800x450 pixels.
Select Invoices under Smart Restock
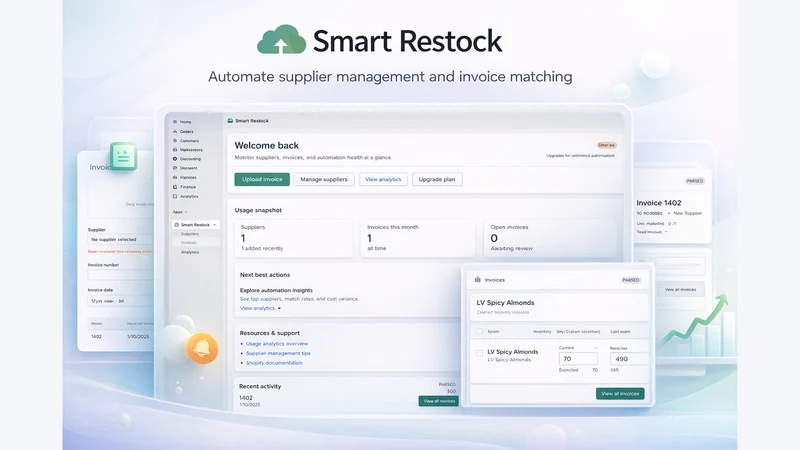pyautogui.click(x=188, y=243)
